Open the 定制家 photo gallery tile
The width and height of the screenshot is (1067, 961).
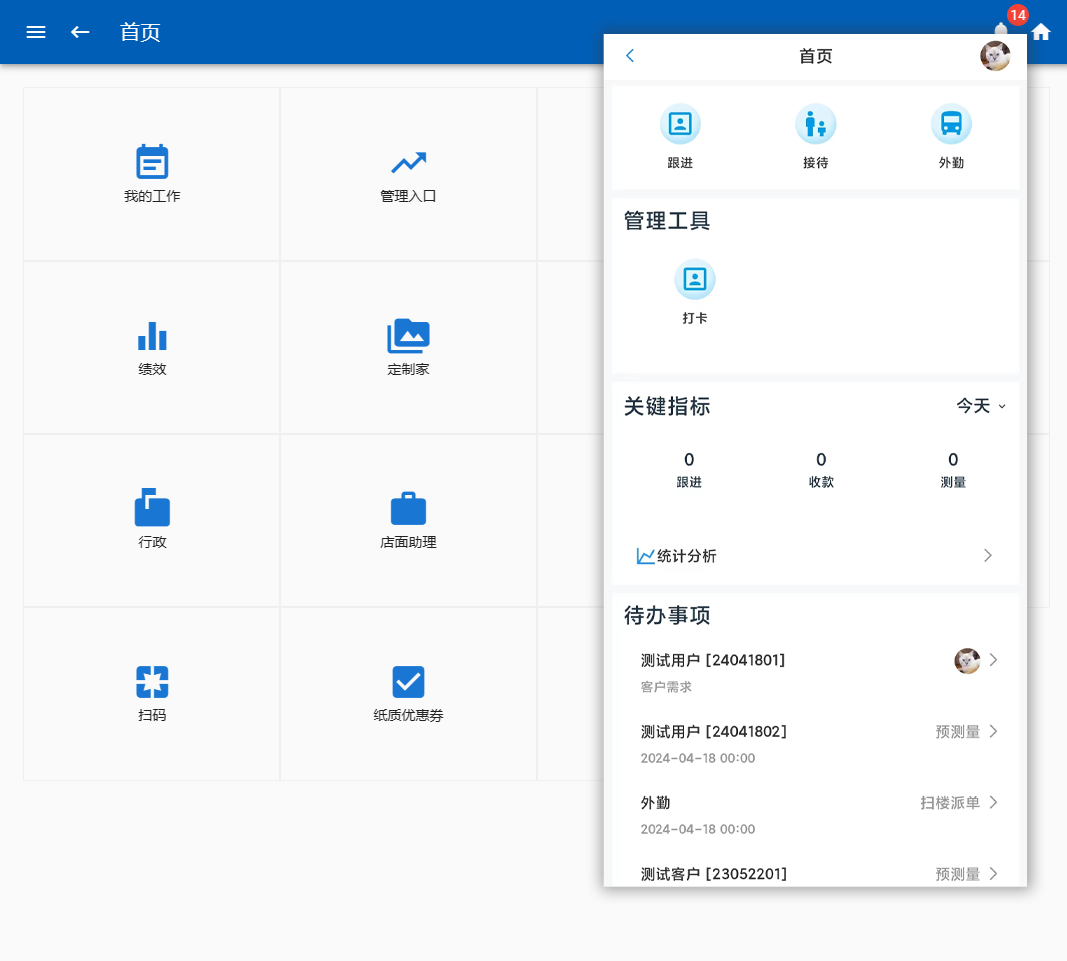408,346
